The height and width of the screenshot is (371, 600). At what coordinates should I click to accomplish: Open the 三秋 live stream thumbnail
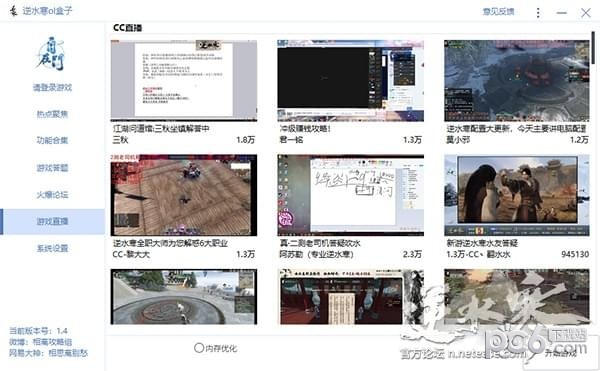coord(184,80)
